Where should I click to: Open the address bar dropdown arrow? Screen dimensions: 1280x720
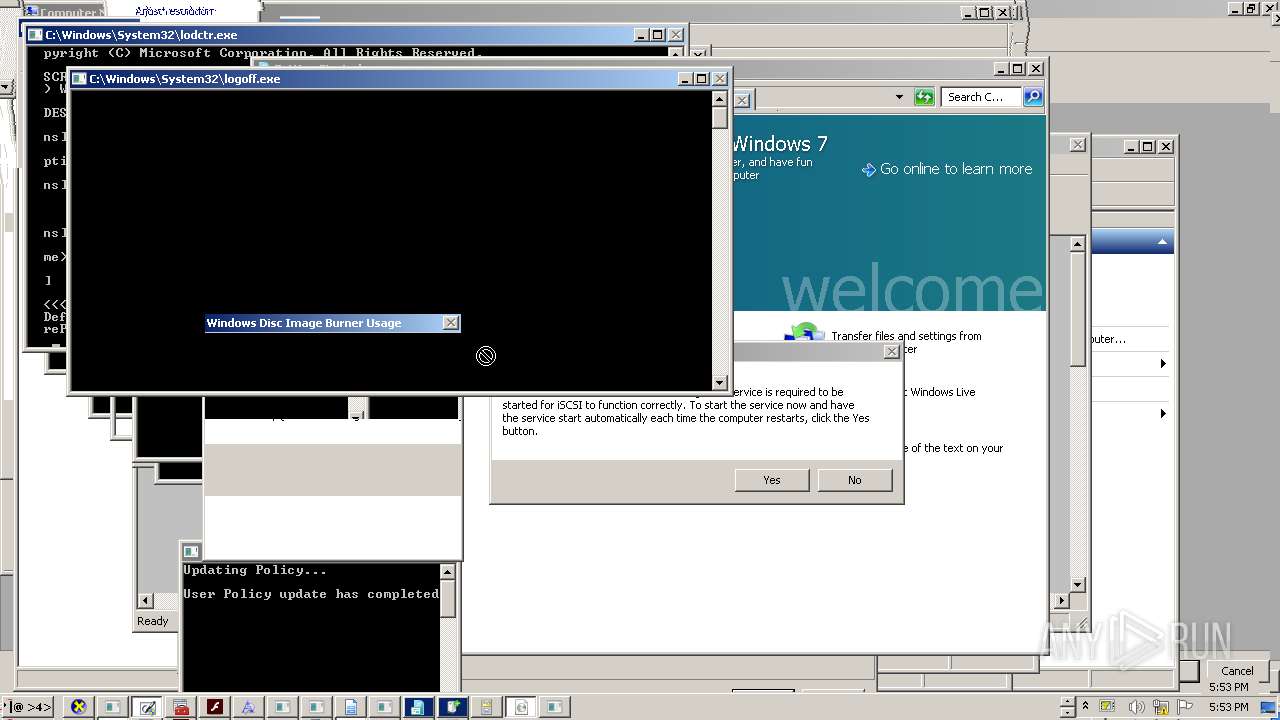point(899,97)
